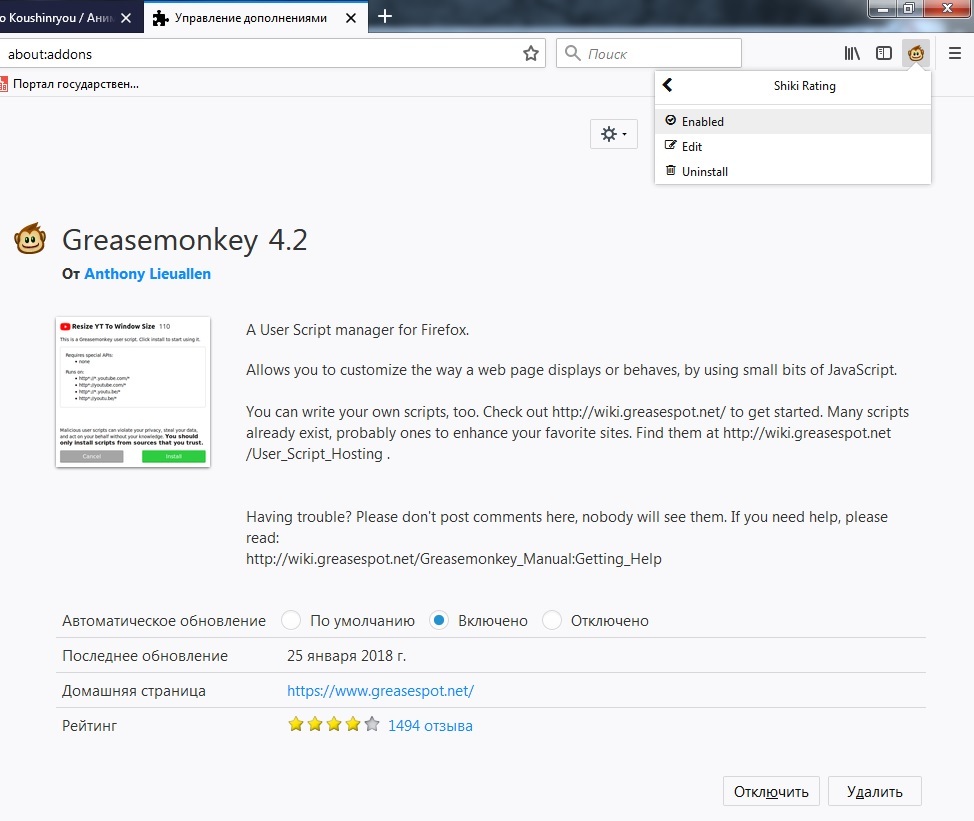Select the Включено auto-update option
Screen dimensions: 974x821
(x=438, y=621)
